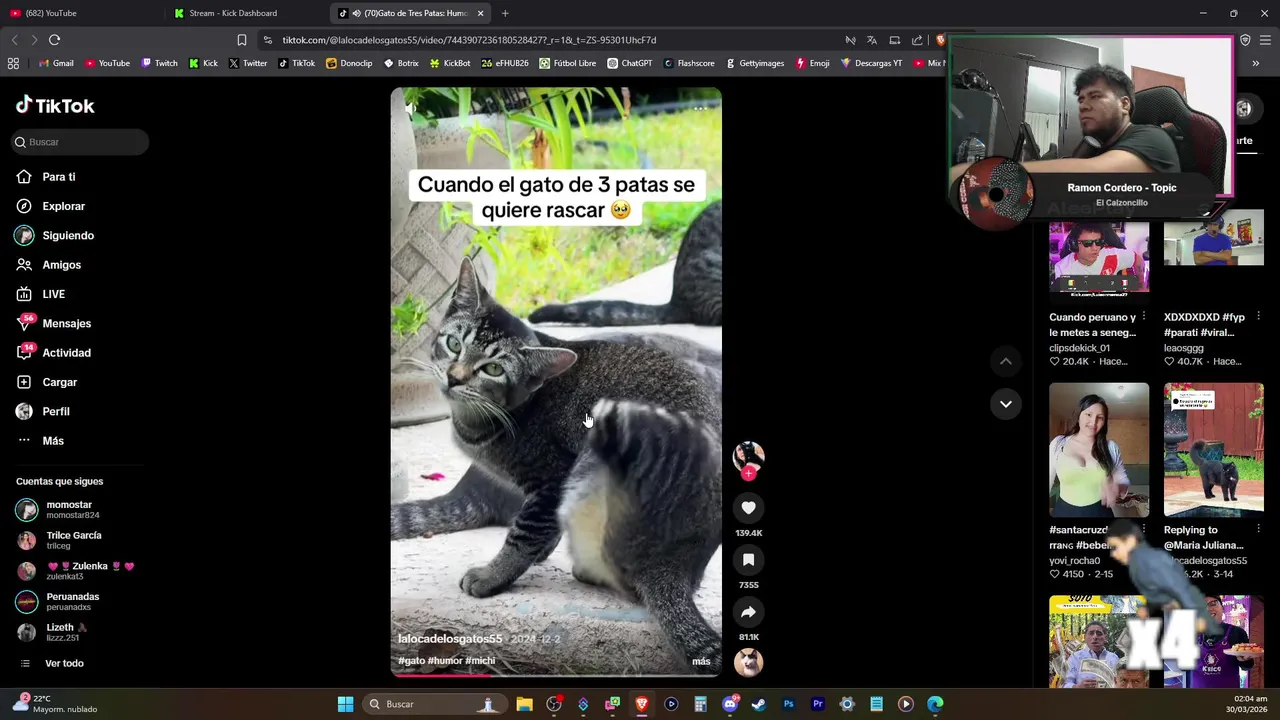This screenshot has width=1280, height=720.
Task: Click the Windows taskbar Buscar search box
Action: pyautogui.click(x=435, y=704)
